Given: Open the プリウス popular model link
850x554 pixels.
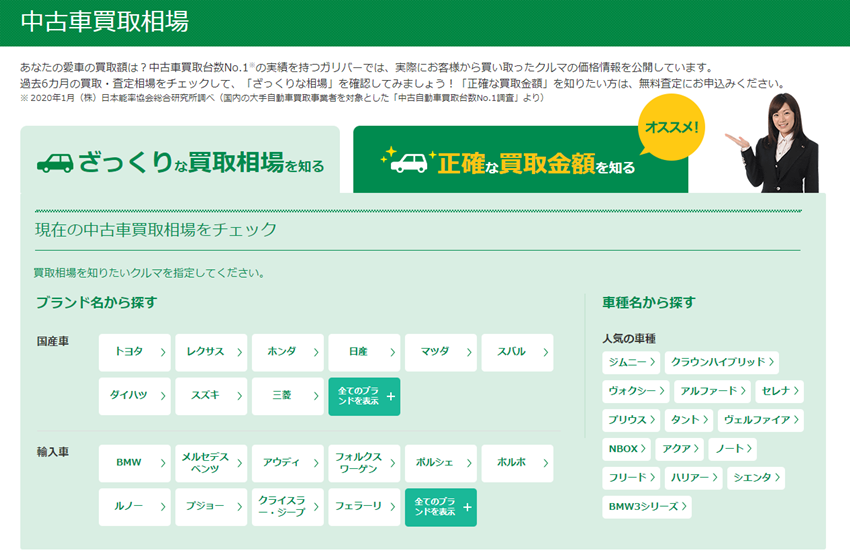Looking at the screenshot, I should (631, 421).
